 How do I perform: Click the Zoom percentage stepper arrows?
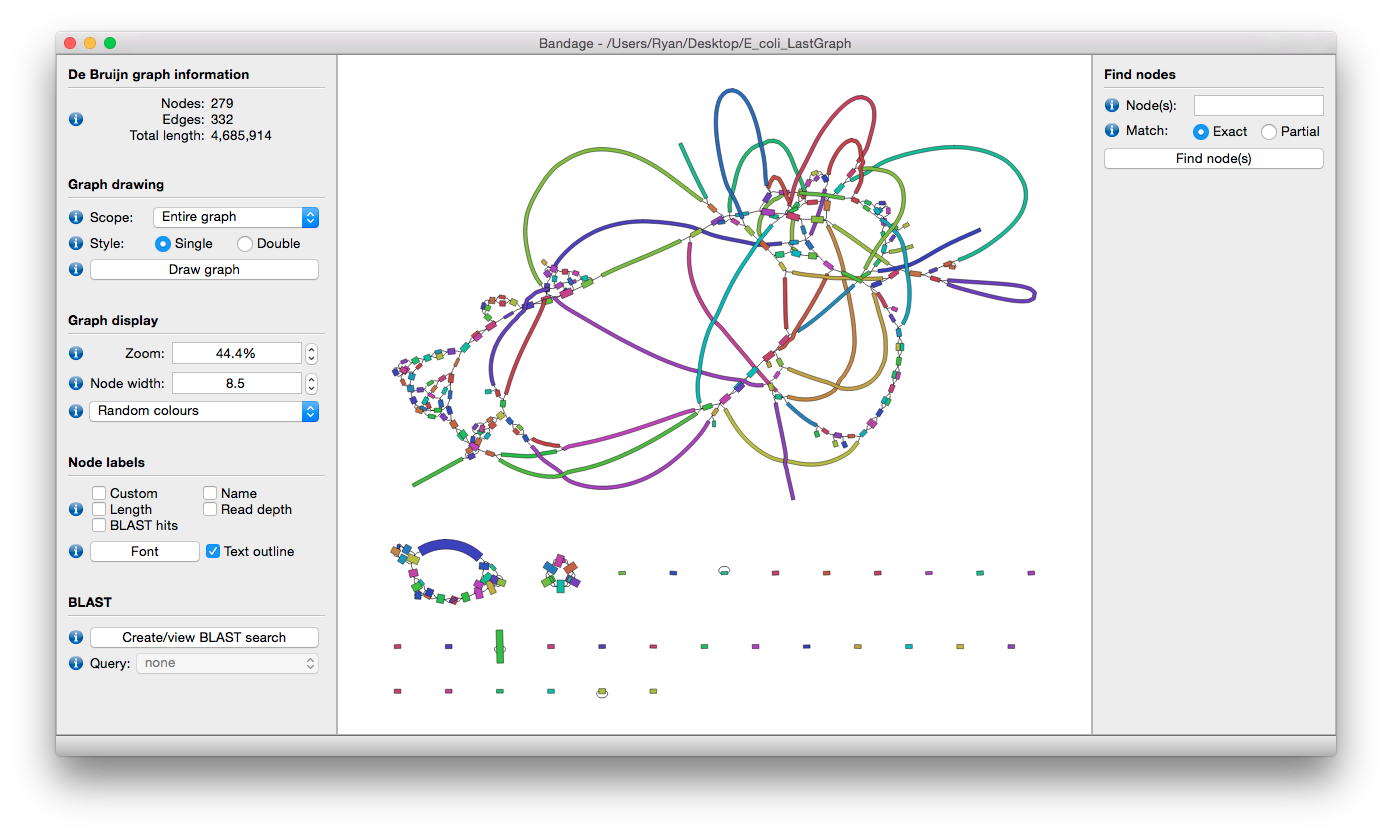(x=311, y=353)
